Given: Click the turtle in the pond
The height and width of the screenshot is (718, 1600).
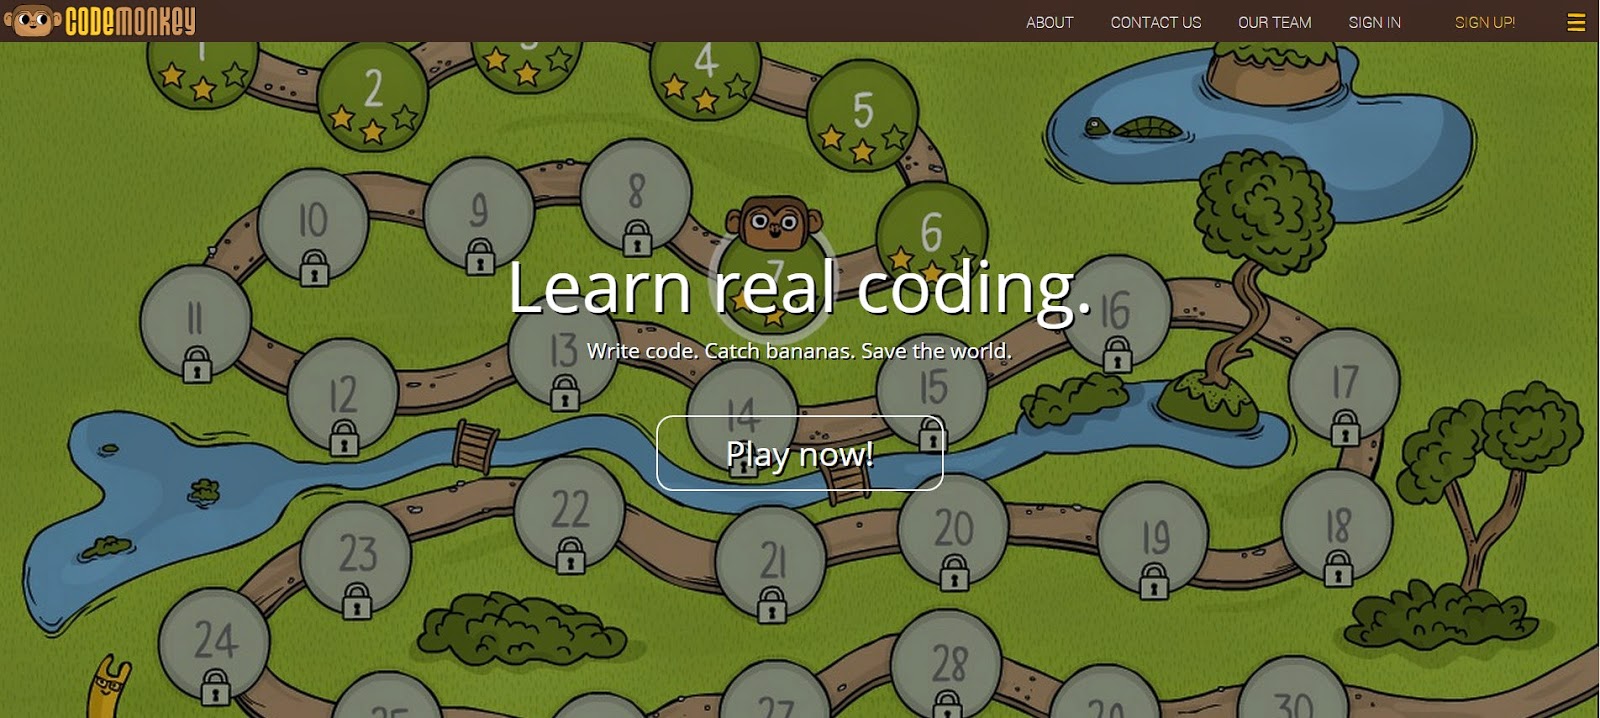Looking at the screenshot, I should pos(1139,128).
